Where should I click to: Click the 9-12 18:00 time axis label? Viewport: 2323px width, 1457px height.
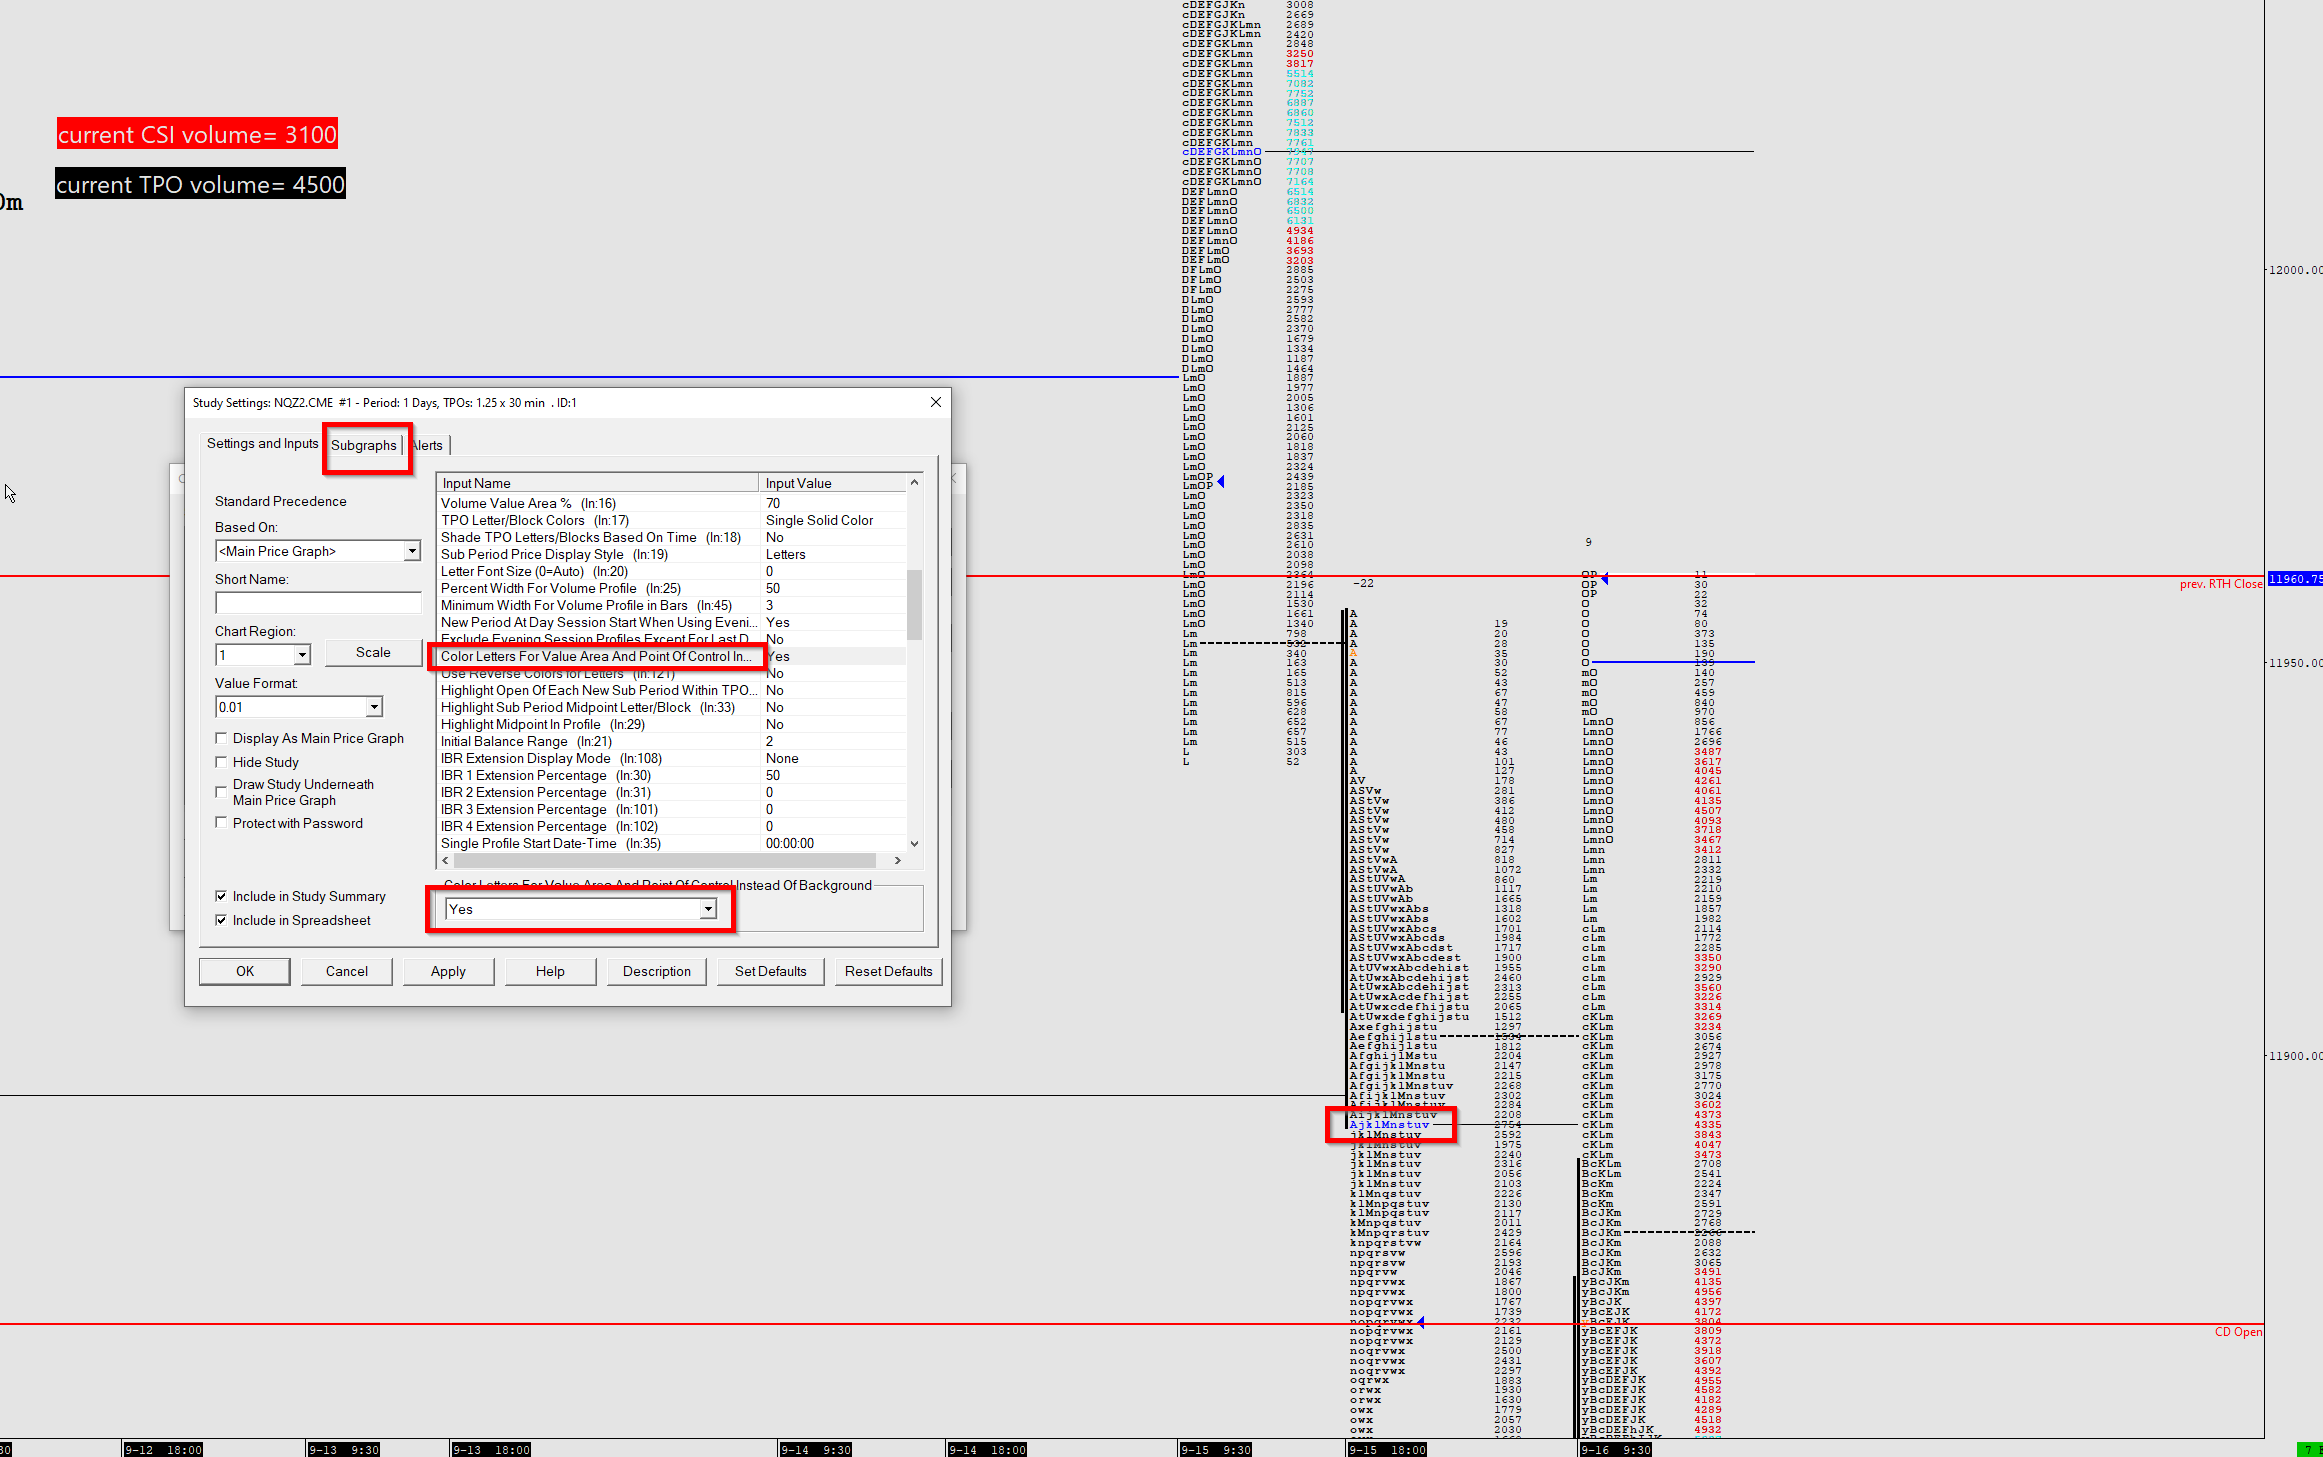(x=163, y=1449)
